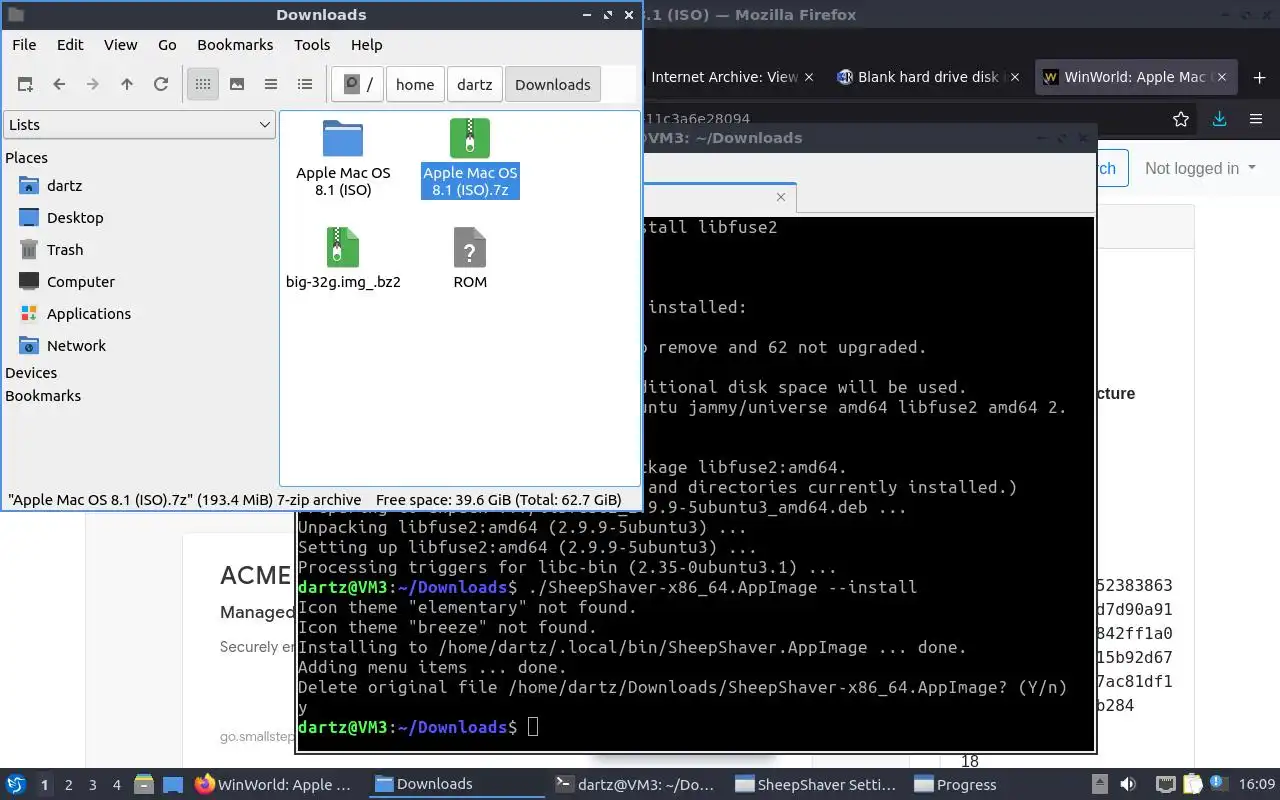Go to home path button
The image size is (1280, 800).
415,84
